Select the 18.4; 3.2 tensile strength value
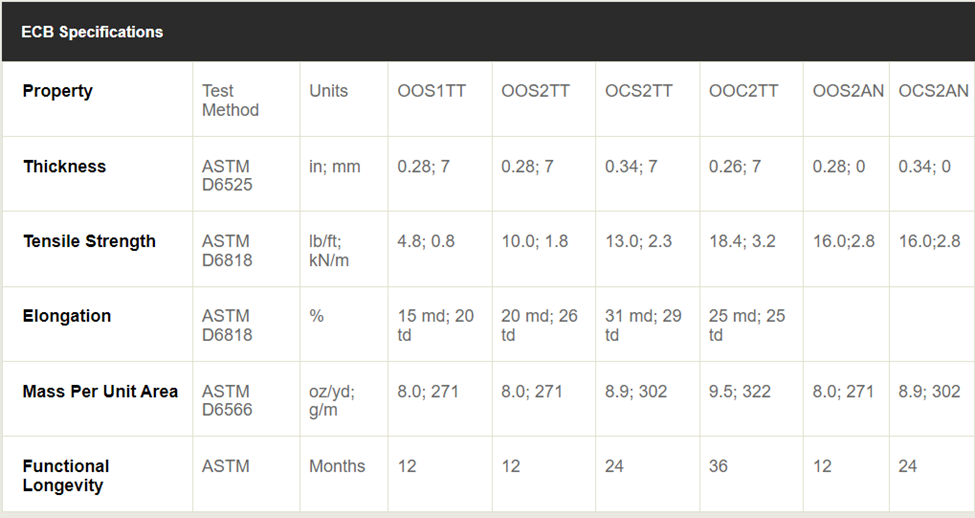Viewport: 975px width, 518px height. pos(741,241)
